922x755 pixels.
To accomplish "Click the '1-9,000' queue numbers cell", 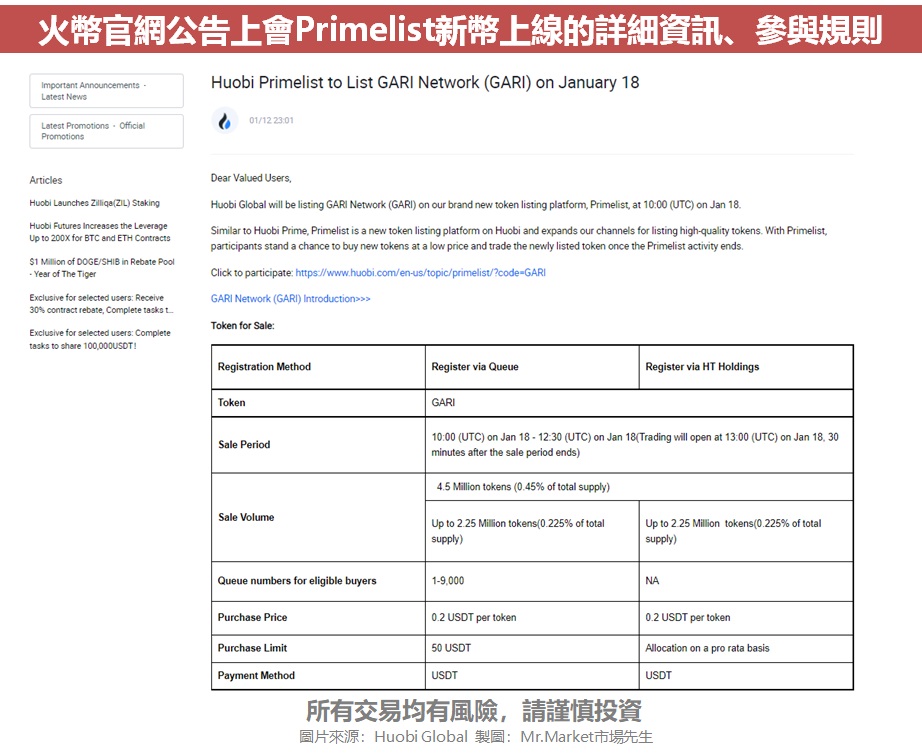I will [532, 581].
